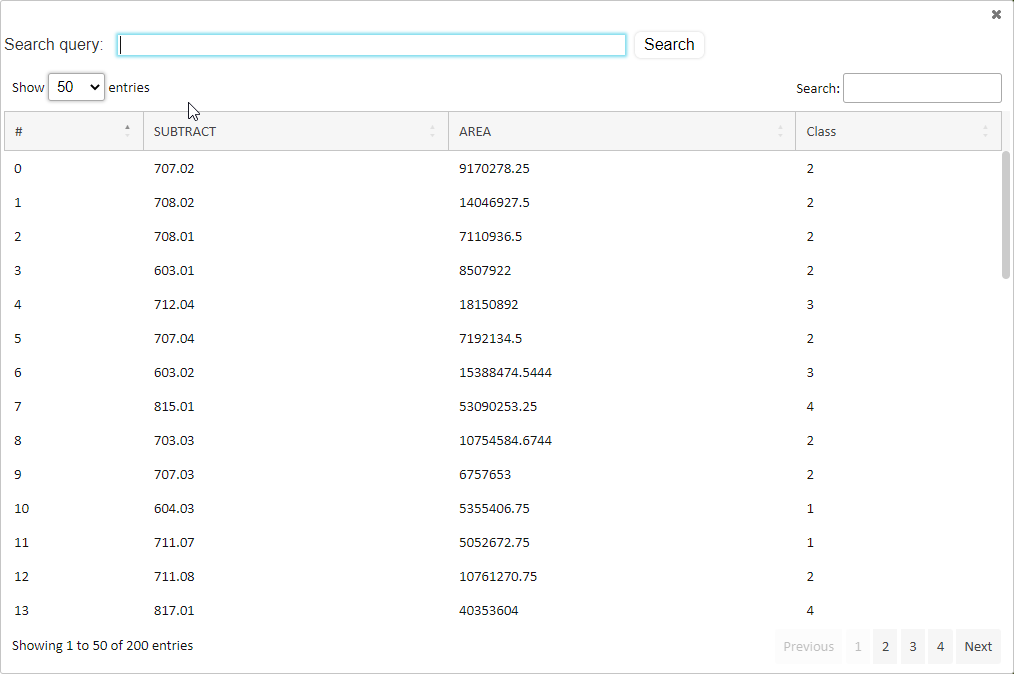1014x674 pixels.
Task: Select SUBTRACT value 604.03
Action: pyautogui.click(x=174, y=508)
